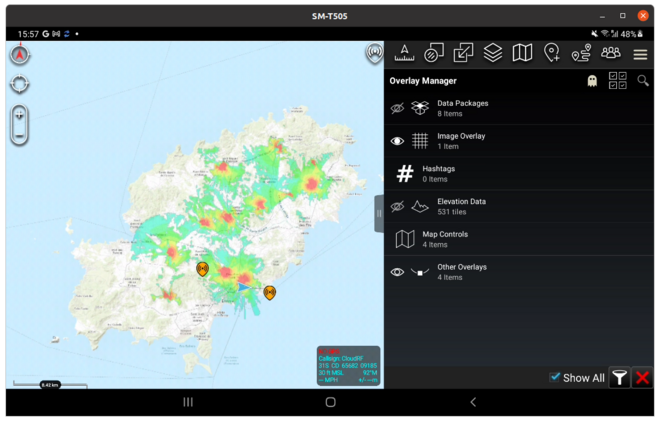Open the route planning tool
Image resolution: width=660 pixels, height=422 pixels.
(x=581, y=53)
